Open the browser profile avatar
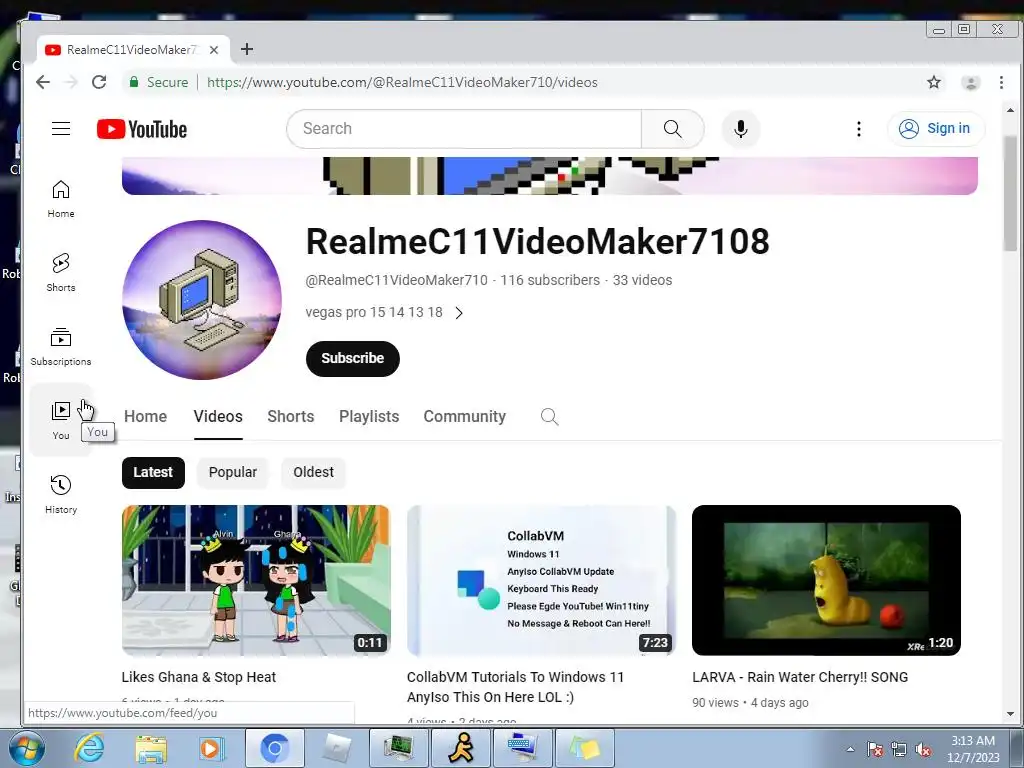1024x768 pixels. coord(970,83)
